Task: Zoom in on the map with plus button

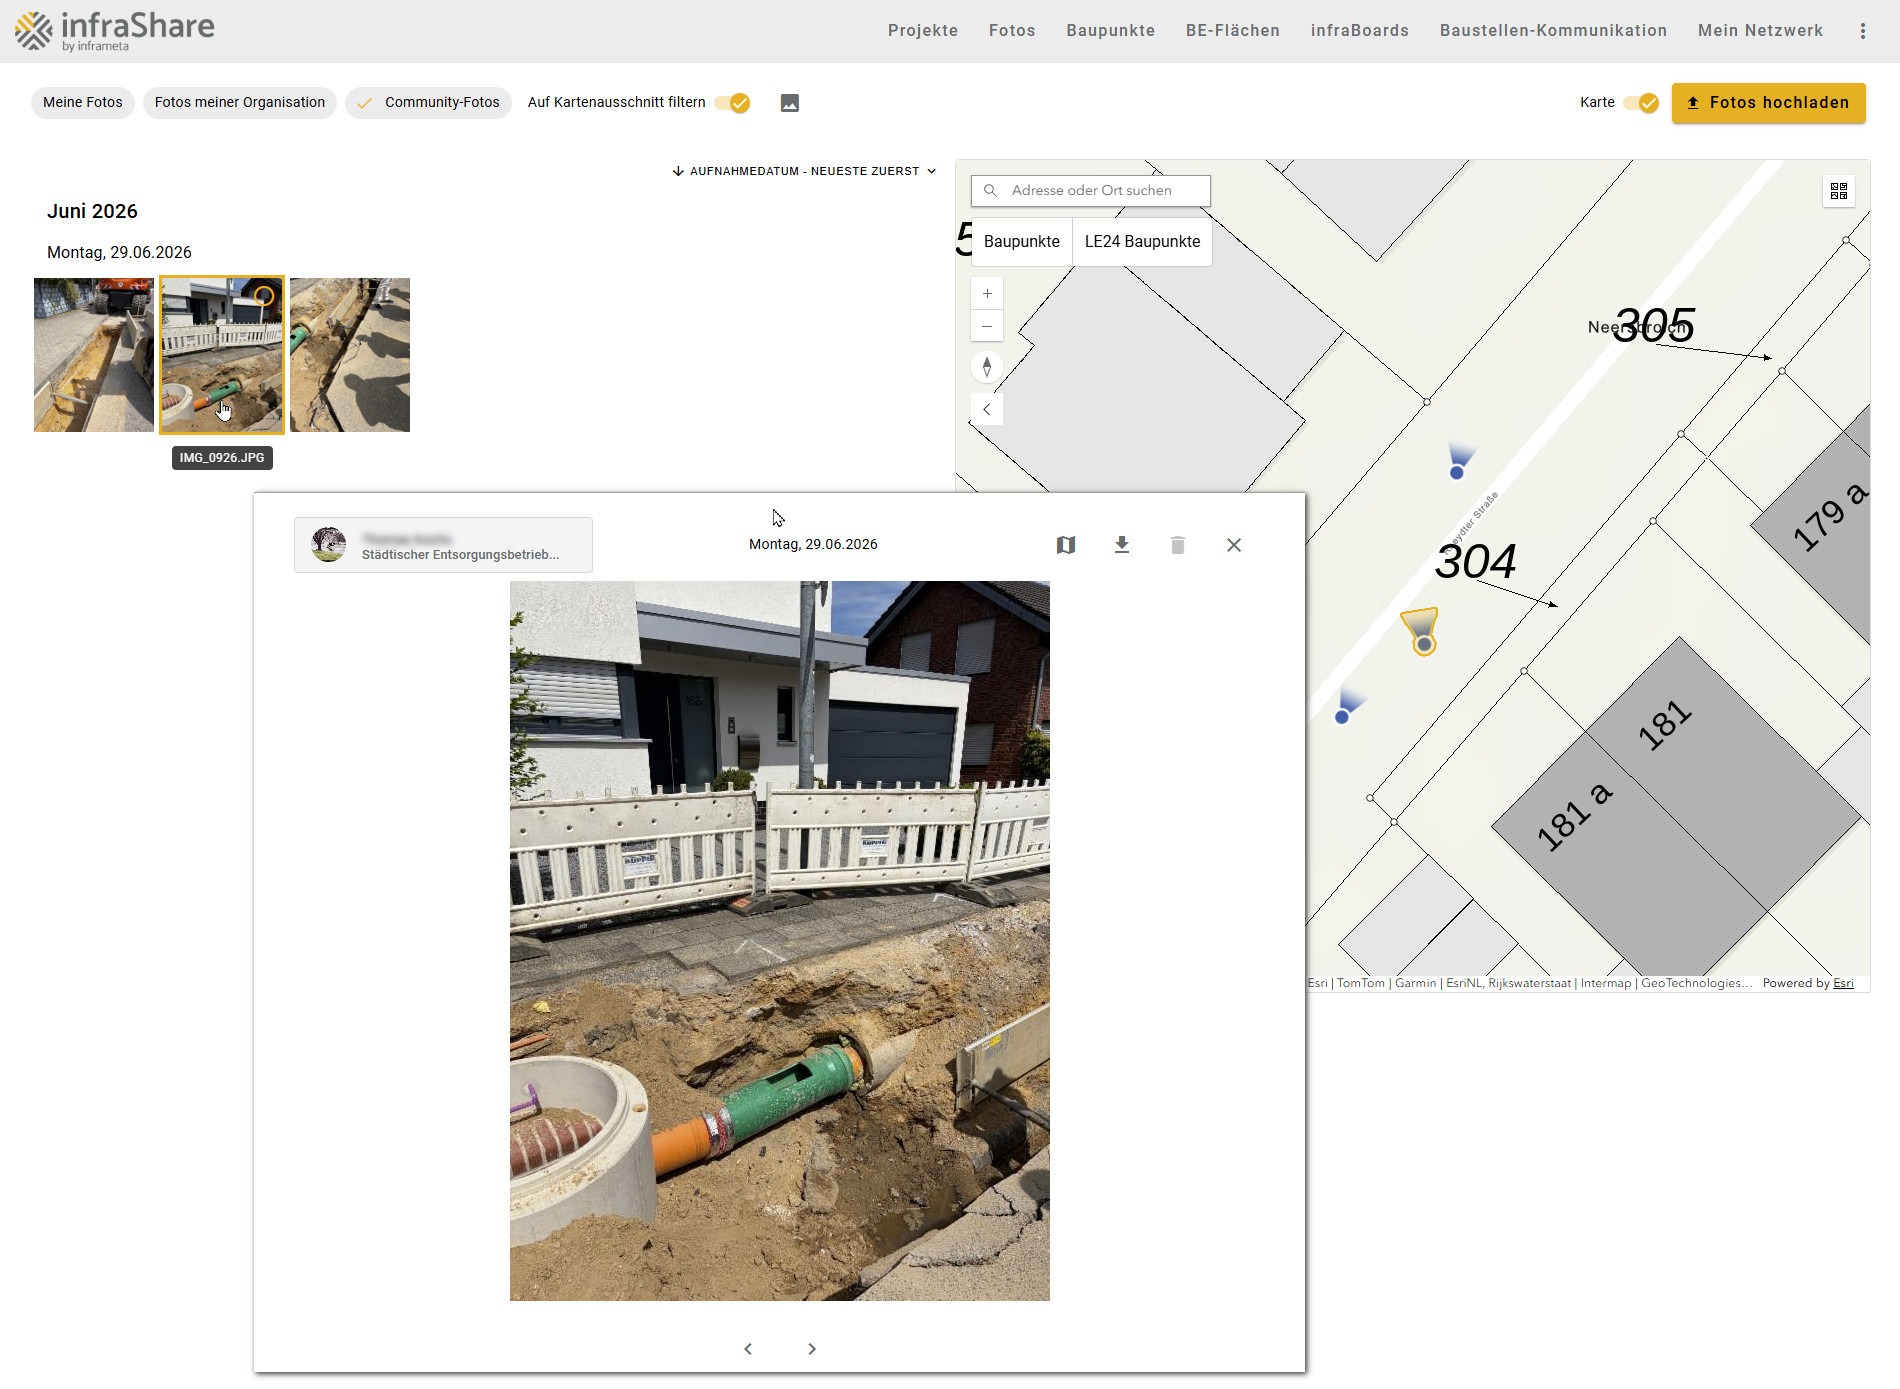Action: click(987, 294)
